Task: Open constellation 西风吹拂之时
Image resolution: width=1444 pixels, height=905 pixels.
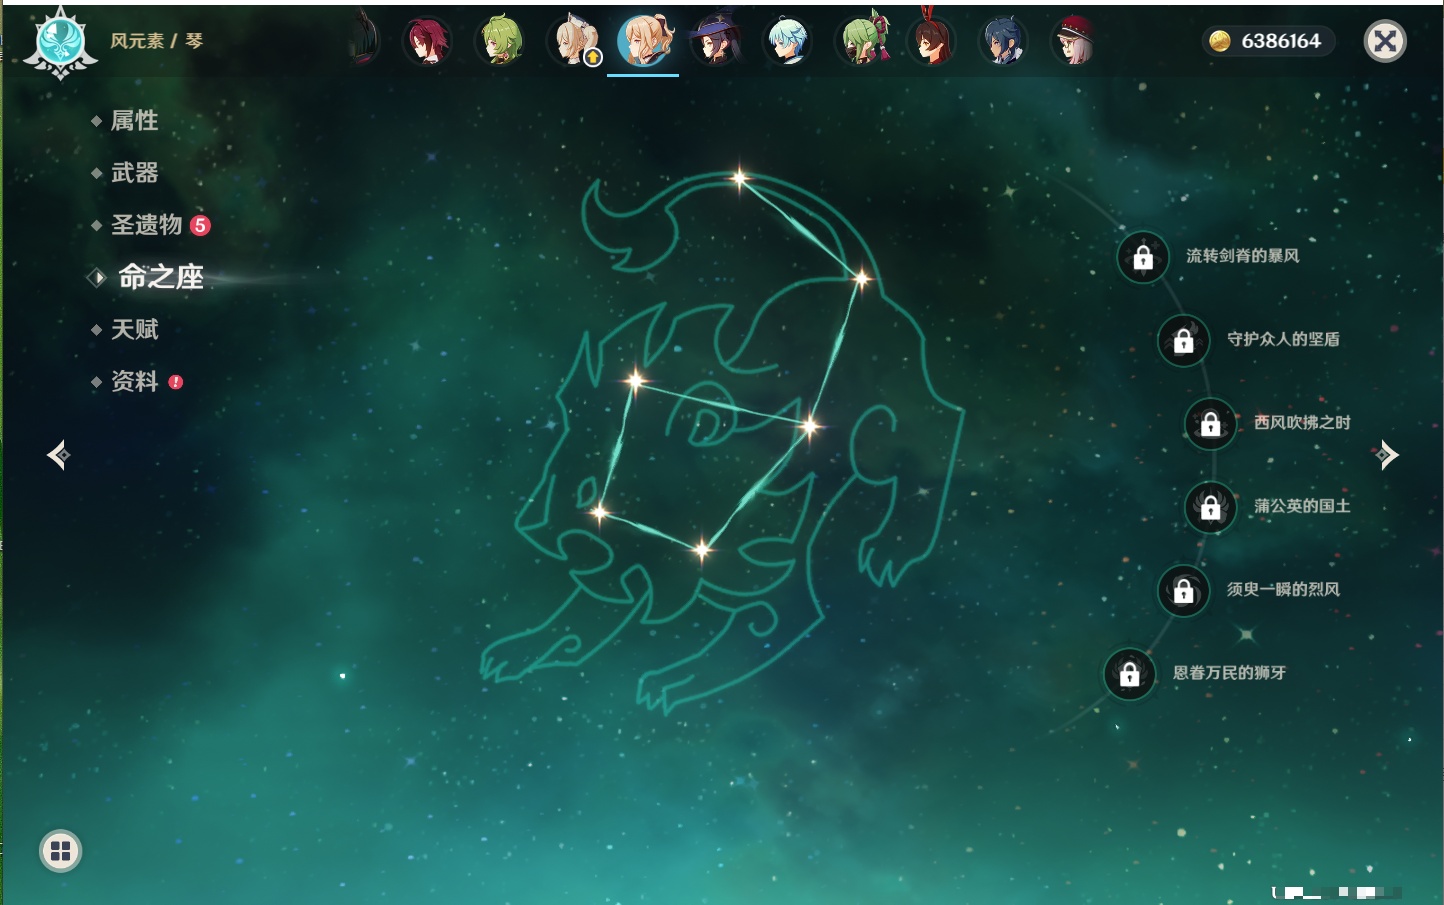Action: [1302, 423]
